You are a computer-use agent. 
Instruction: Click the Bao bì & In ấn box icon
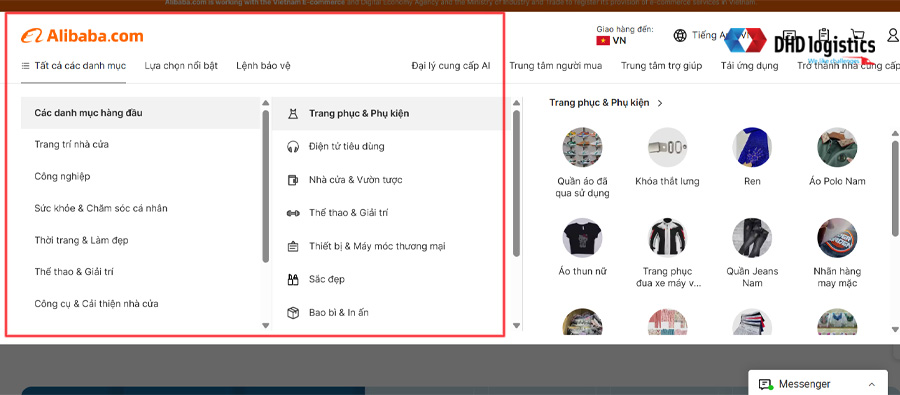point(293,313)
